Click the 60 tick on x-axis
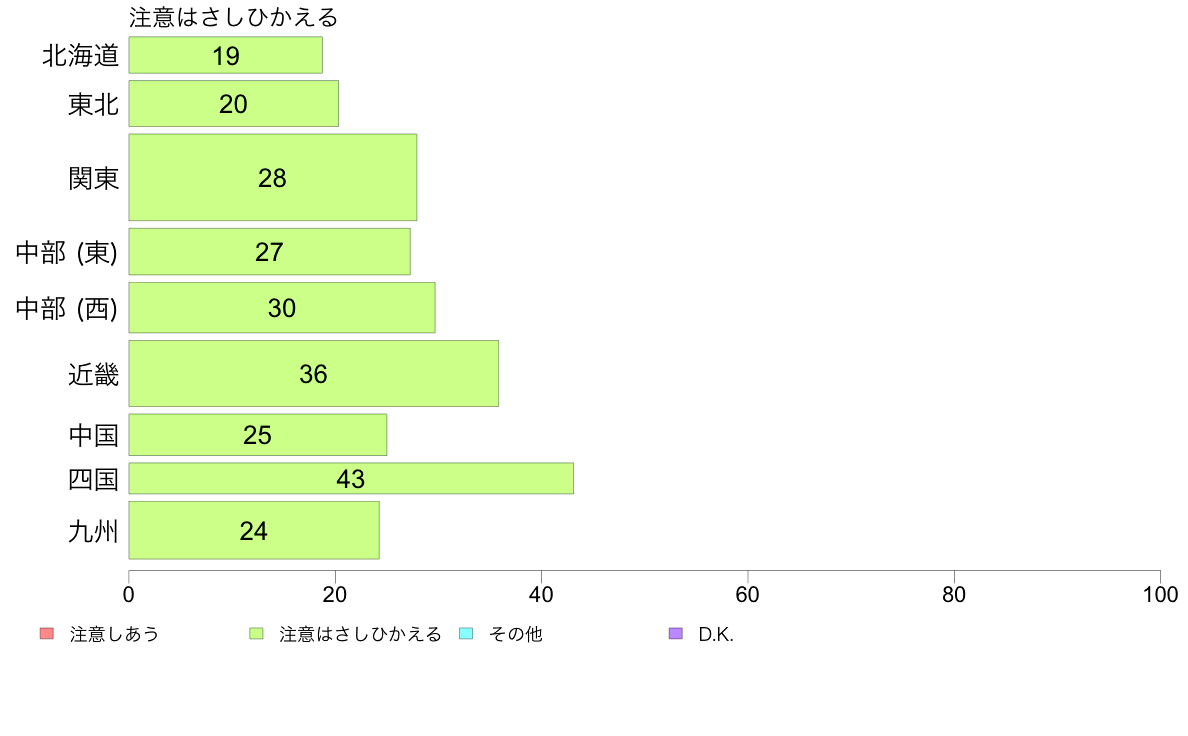 tap(747, 594)
